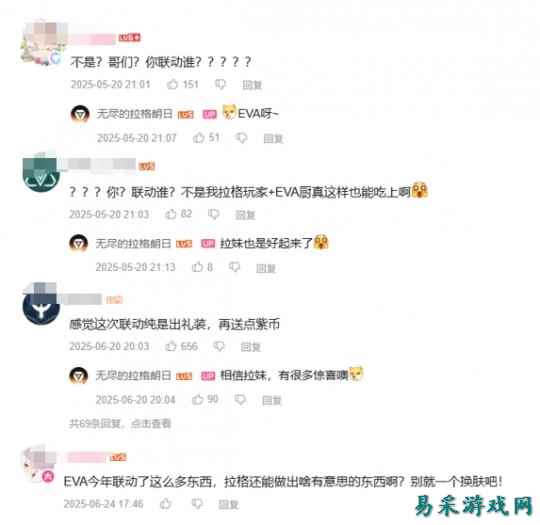Like the comment with 151 likes

(172, 84)
